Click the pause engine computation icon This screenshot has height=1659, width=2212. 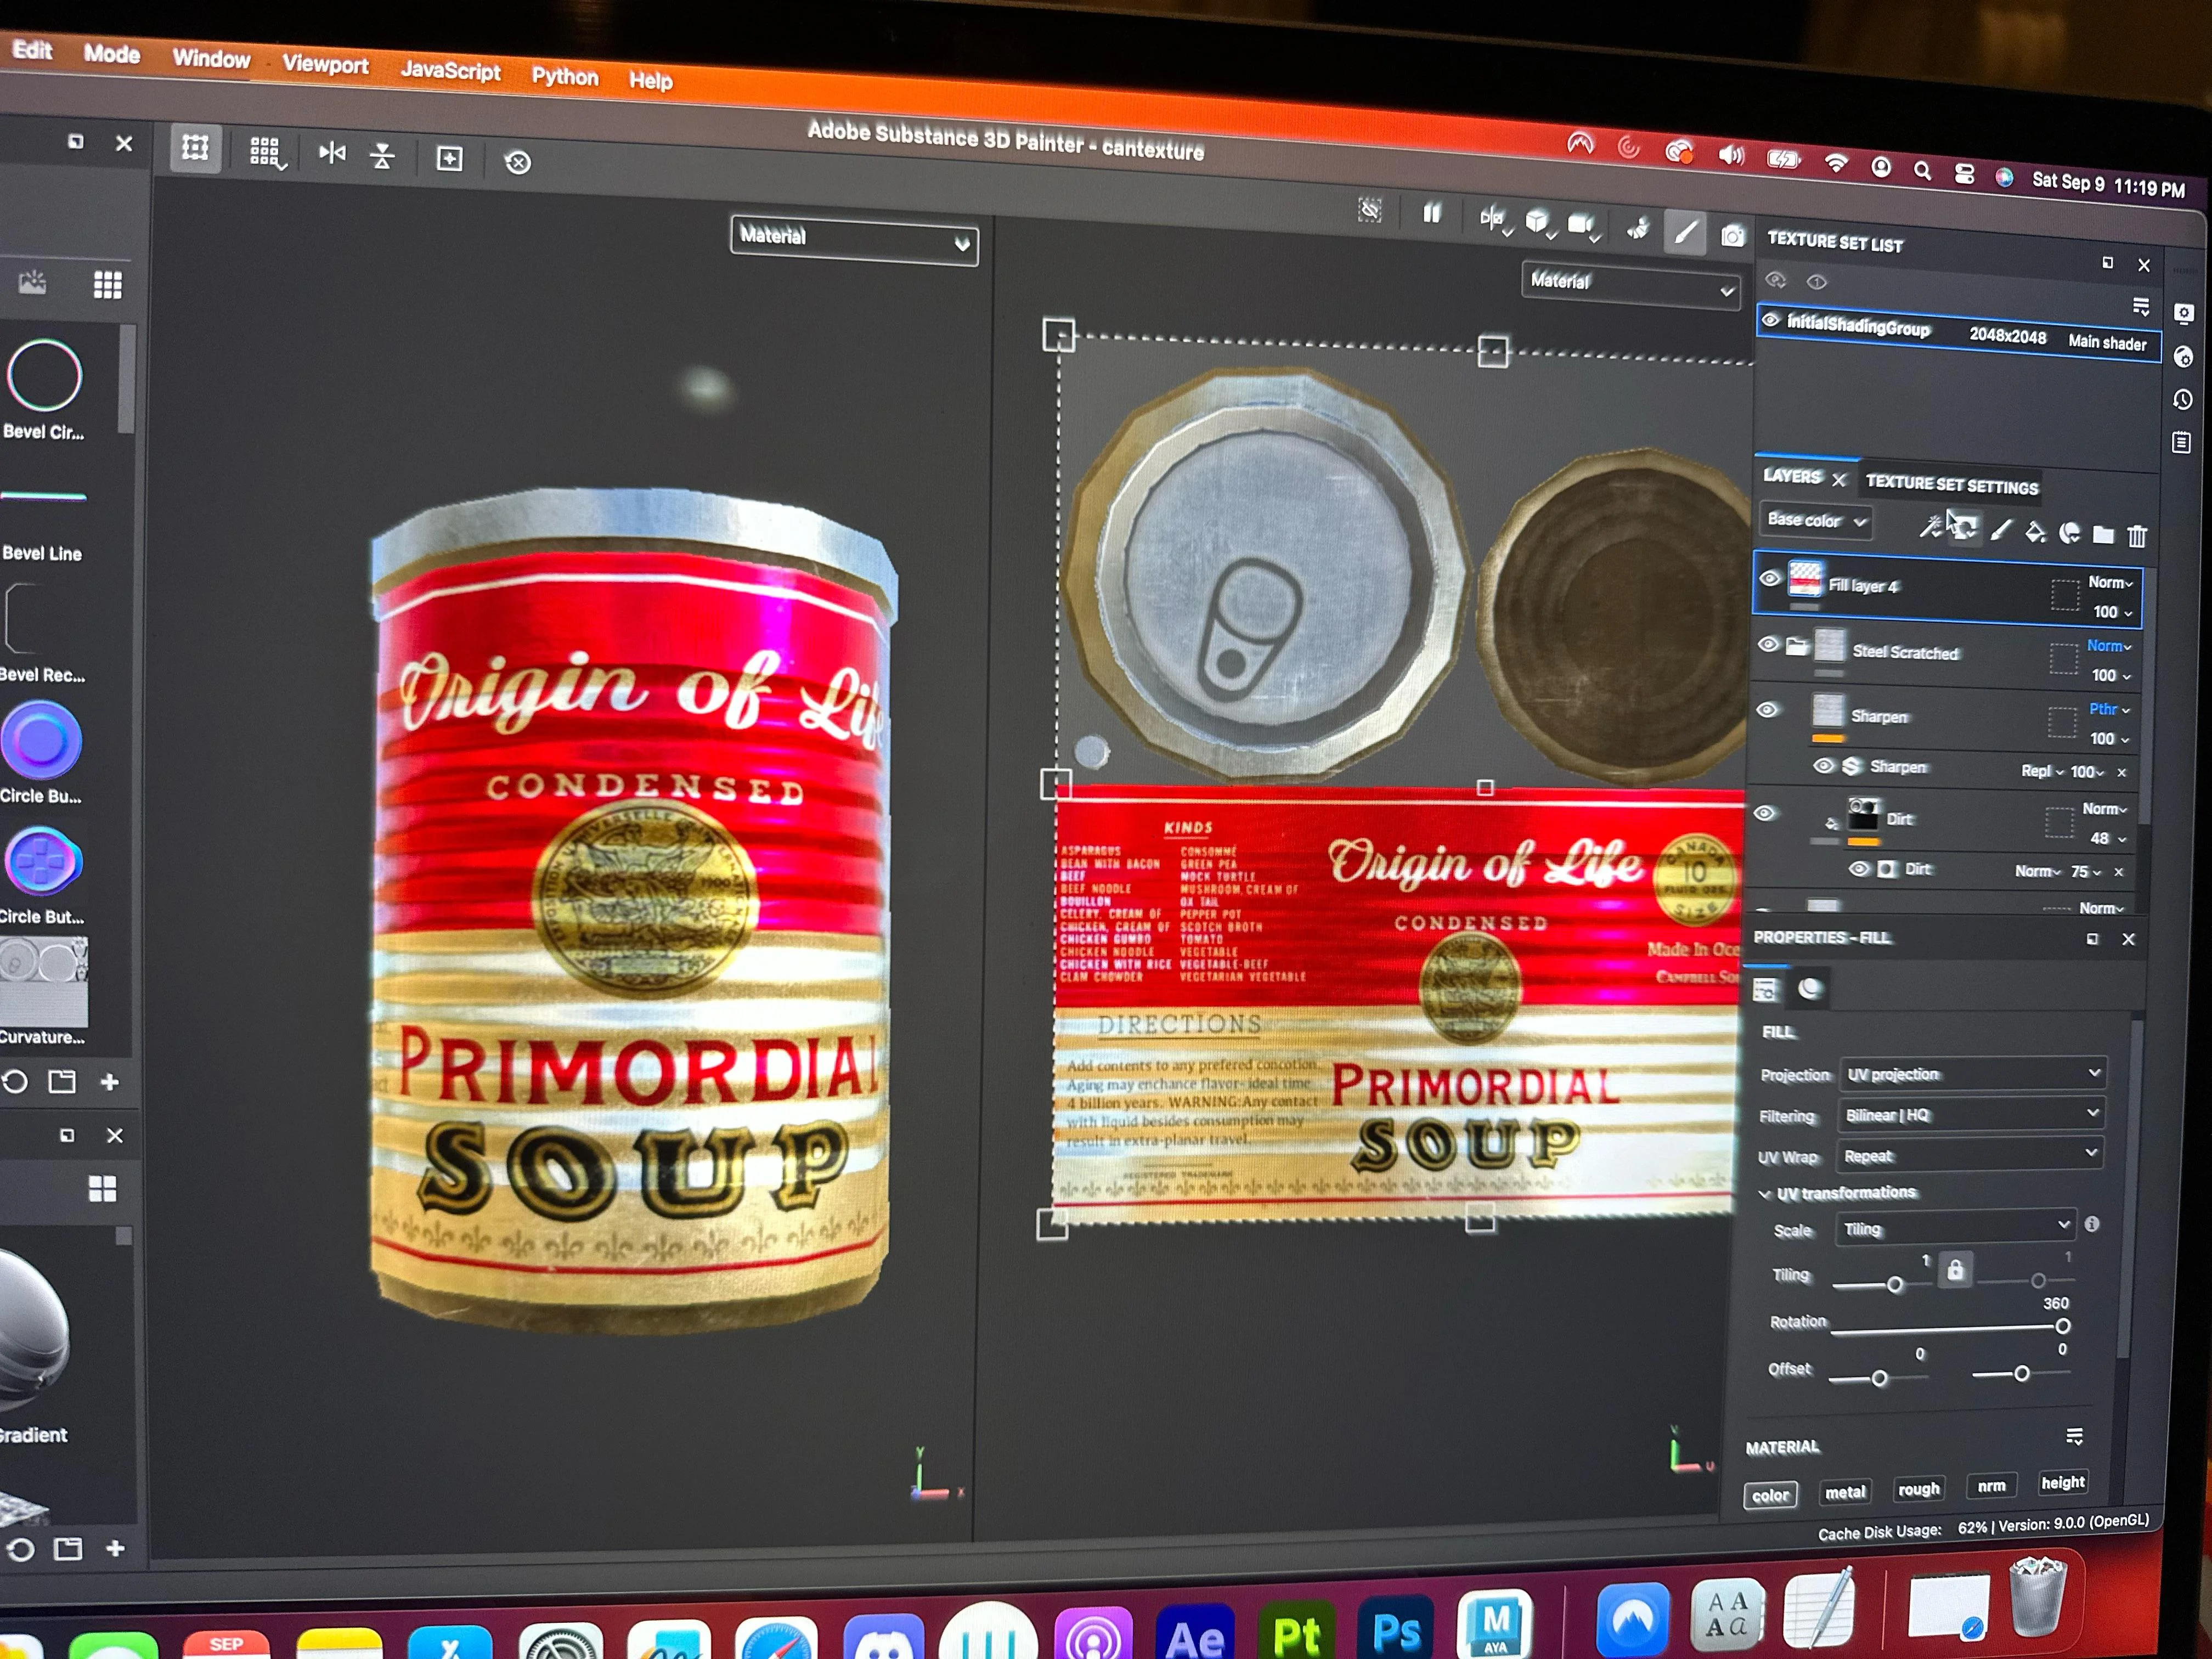1432,213
